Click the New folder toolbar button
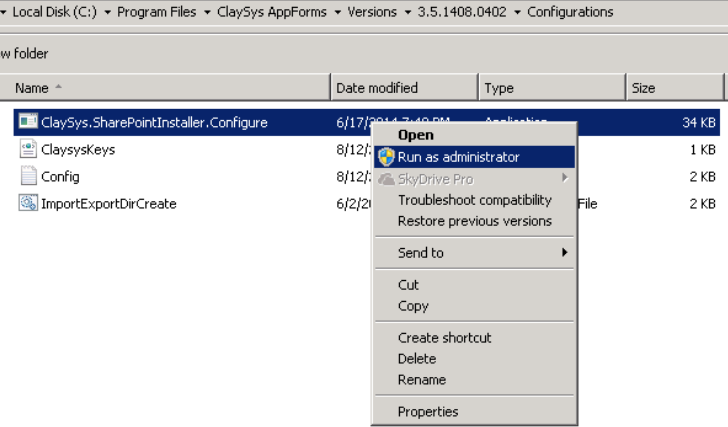Viewport: 728px width, 427px height. (x=24, y=53)
